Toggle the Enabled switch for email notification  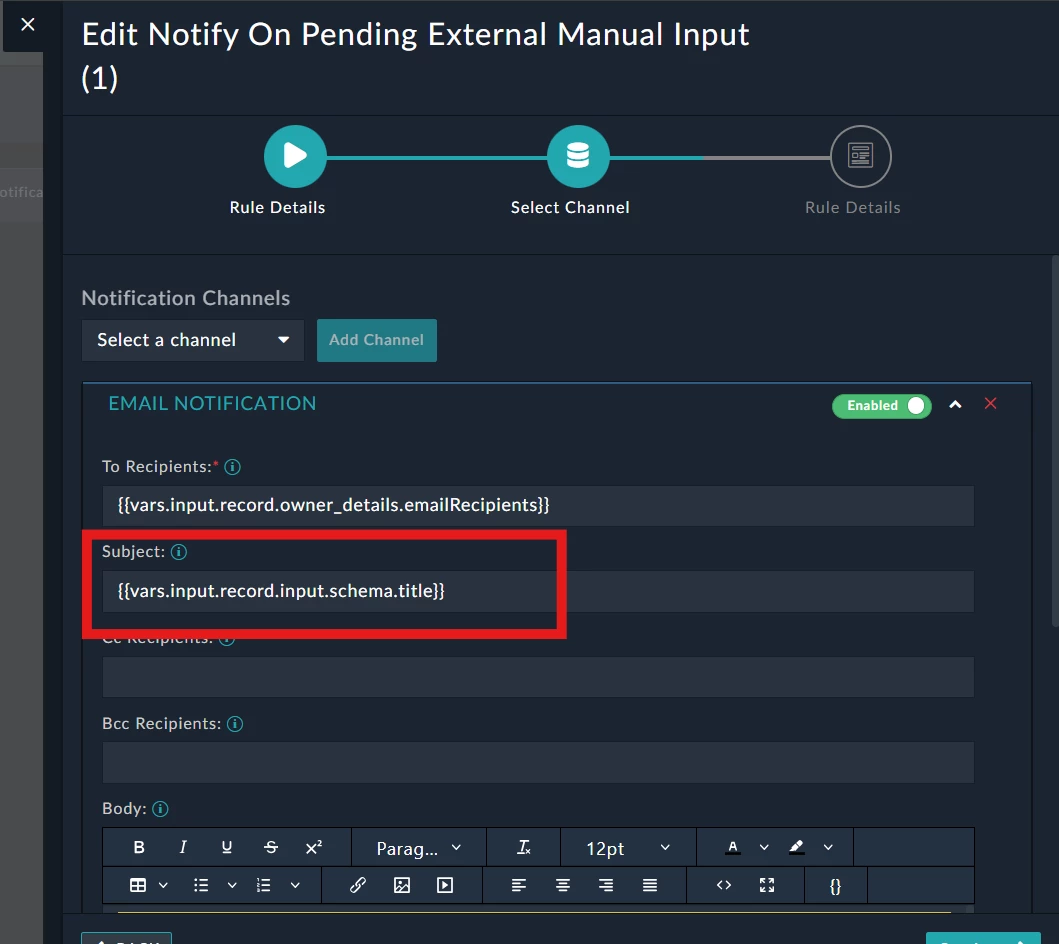[881, 405]
